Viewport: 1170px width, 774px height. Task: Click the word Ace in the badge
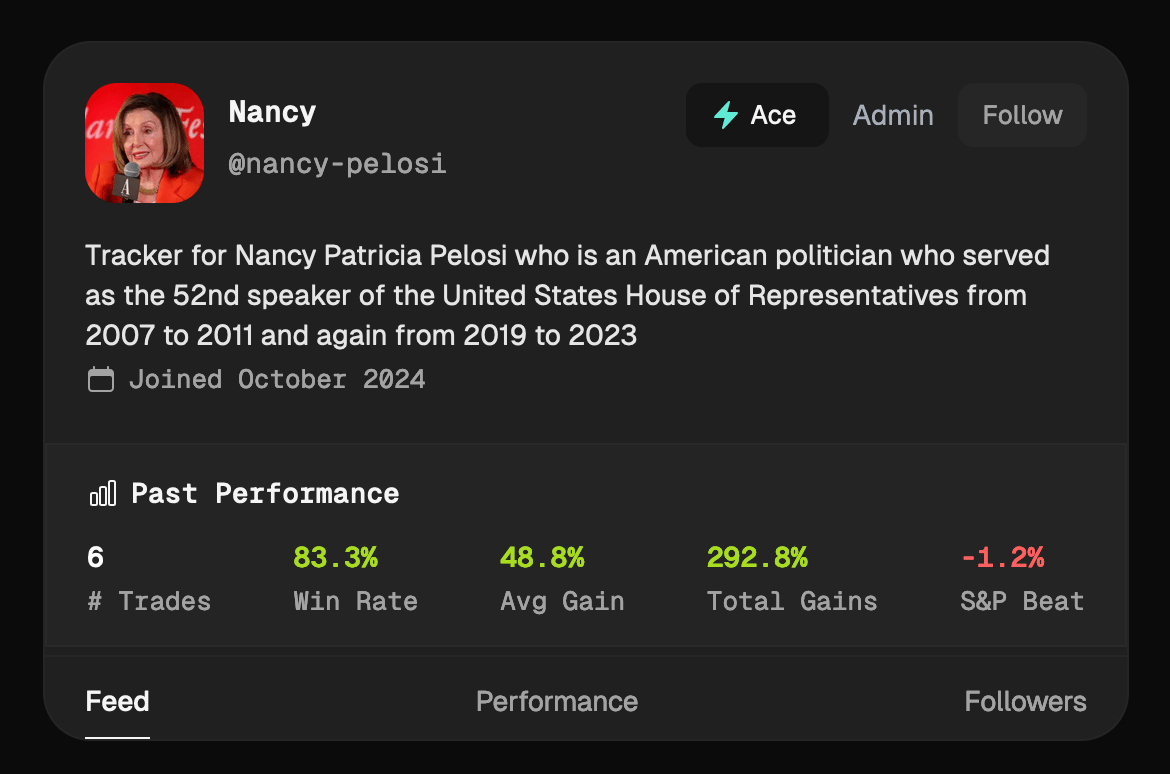pos(773,115)
